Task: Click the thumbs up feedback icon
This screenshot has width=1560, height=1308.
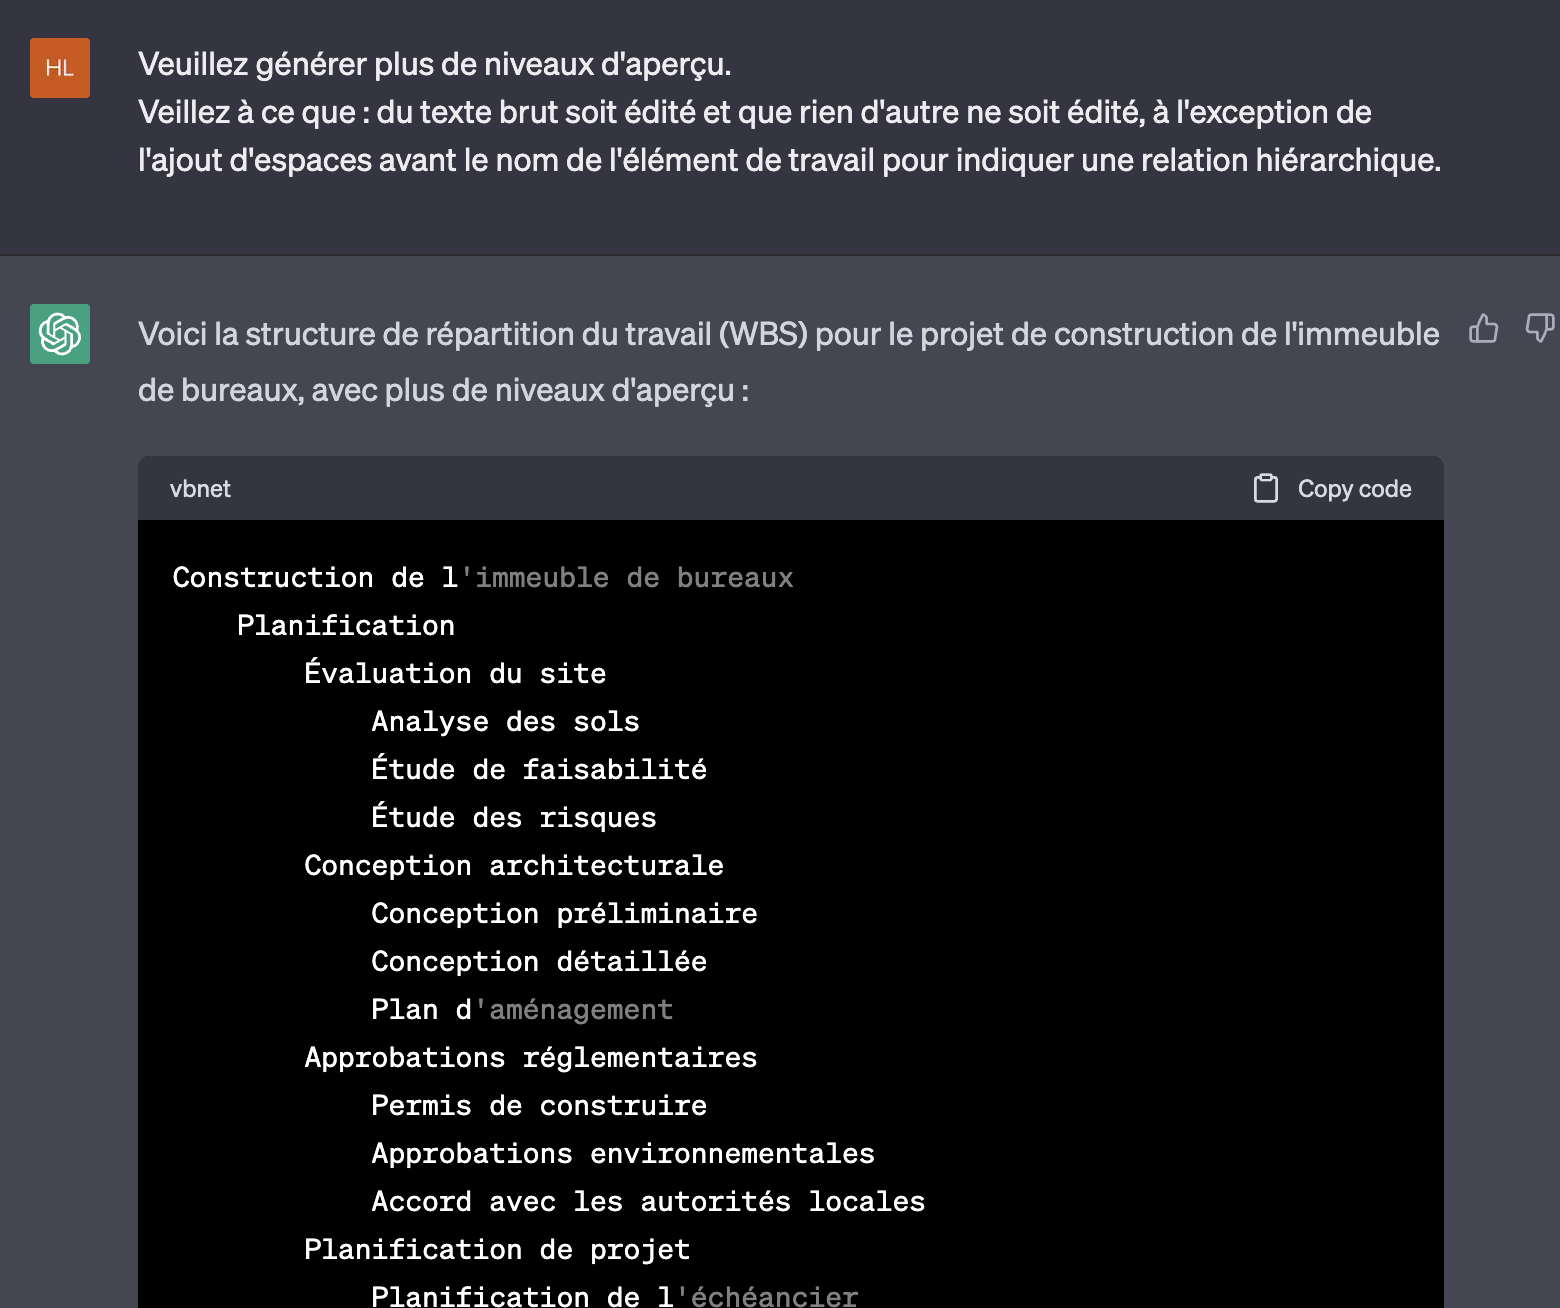Action: (1484, 329)
